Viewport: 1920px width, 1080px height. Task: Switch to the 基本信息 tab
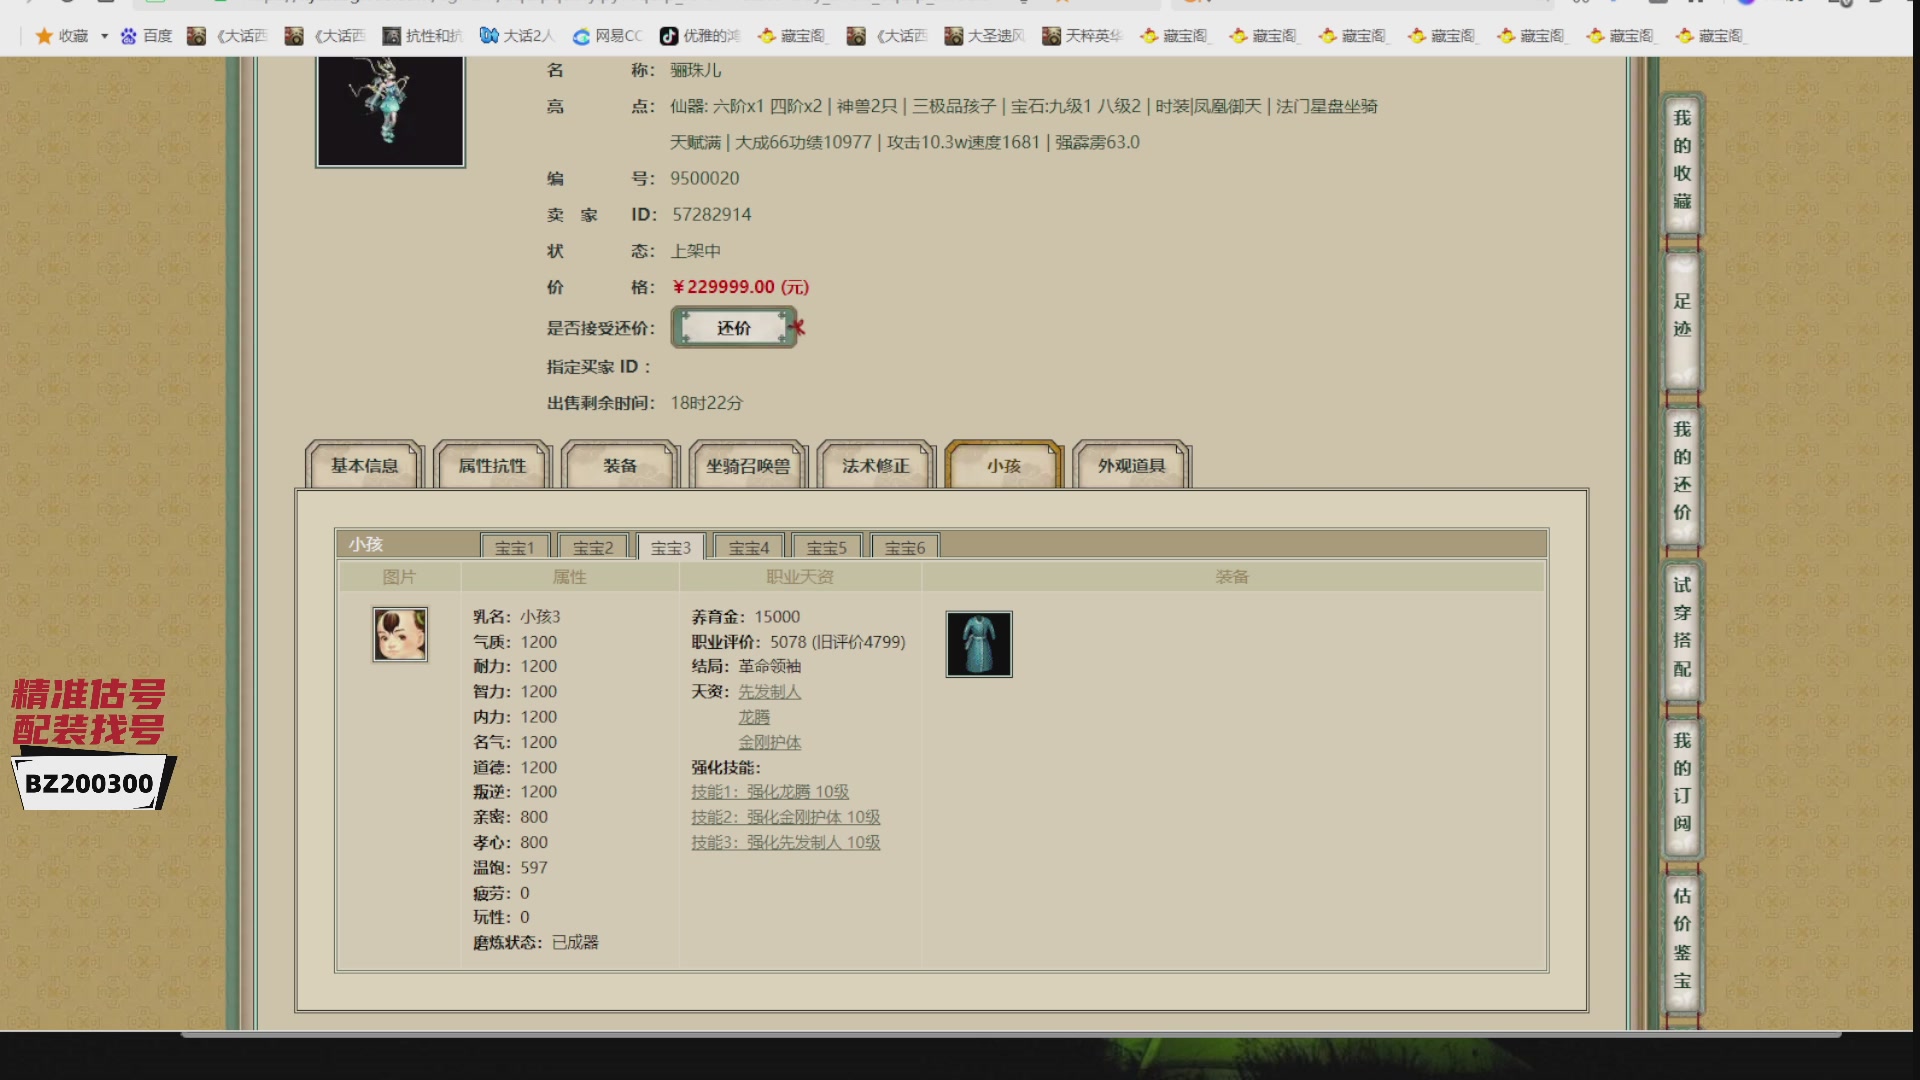[365, 465]
